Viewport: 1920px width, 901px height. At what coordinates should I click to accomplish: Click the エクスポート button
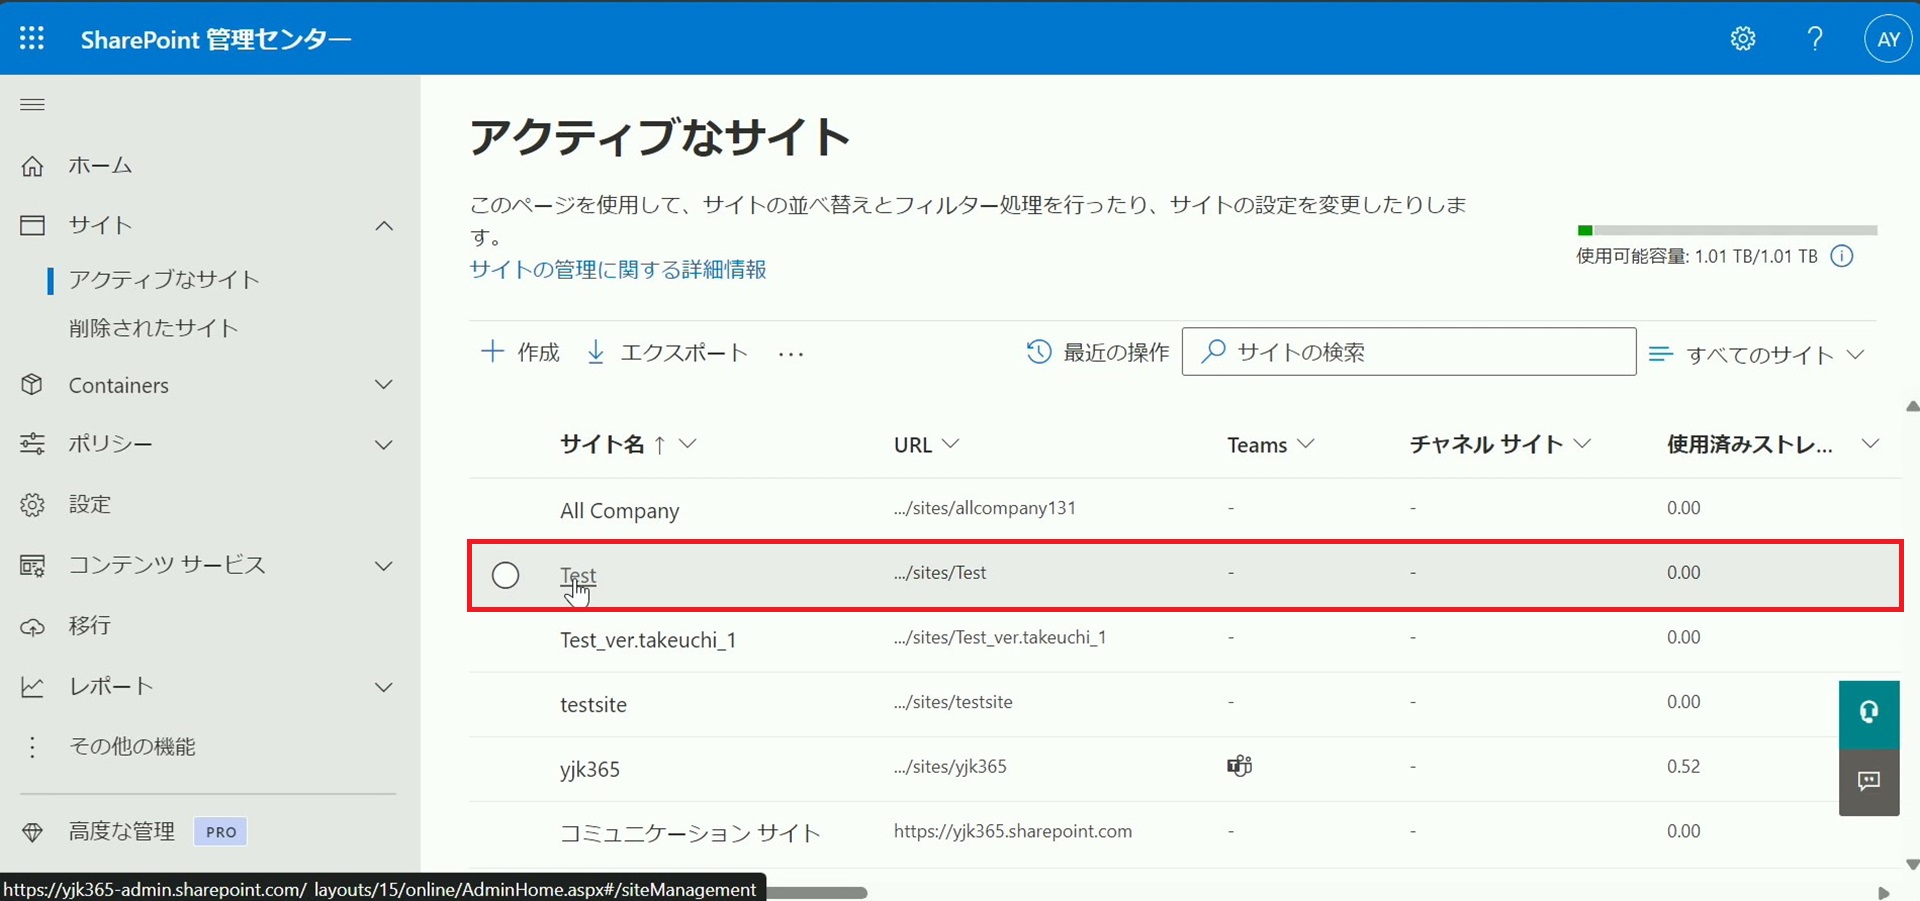[667, 352]
